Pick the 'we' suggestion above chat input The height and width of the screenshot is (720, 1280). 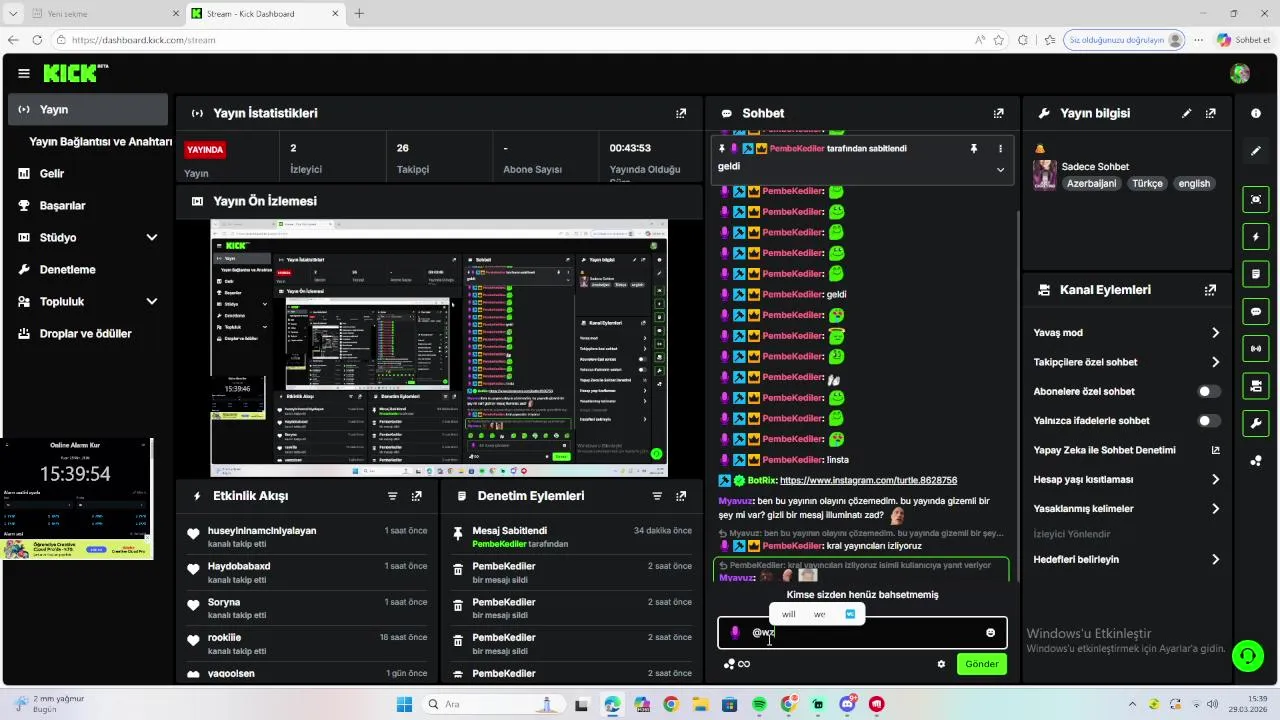click(820, 614)
